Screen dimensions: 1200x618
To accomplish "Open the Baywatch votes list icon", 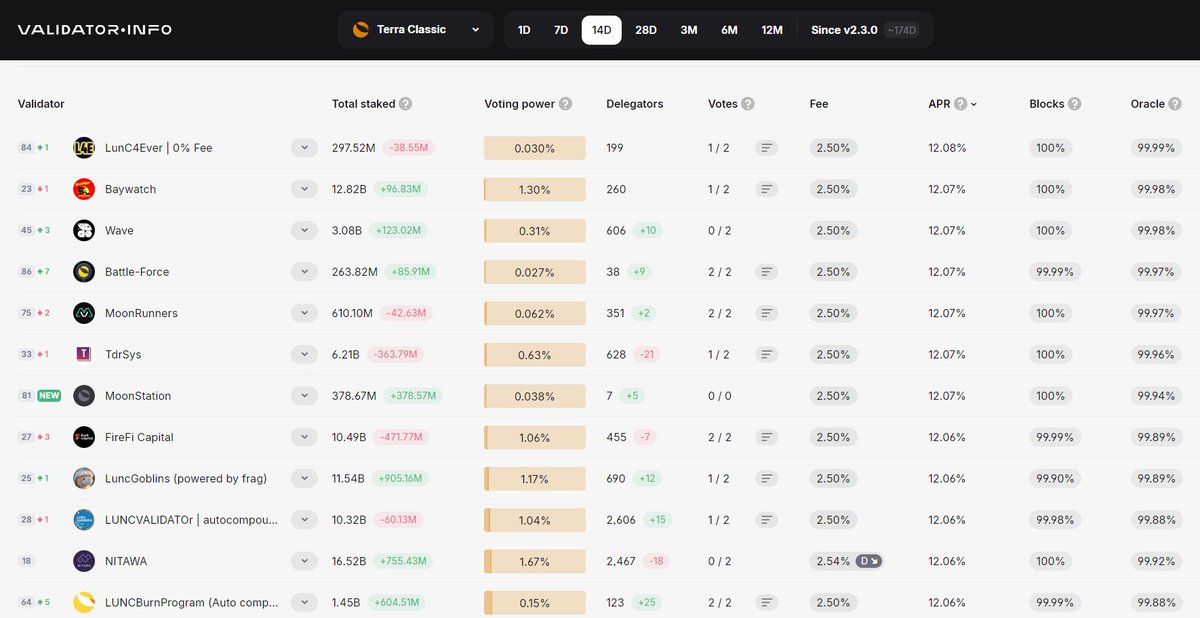I will tap(767, 189).
